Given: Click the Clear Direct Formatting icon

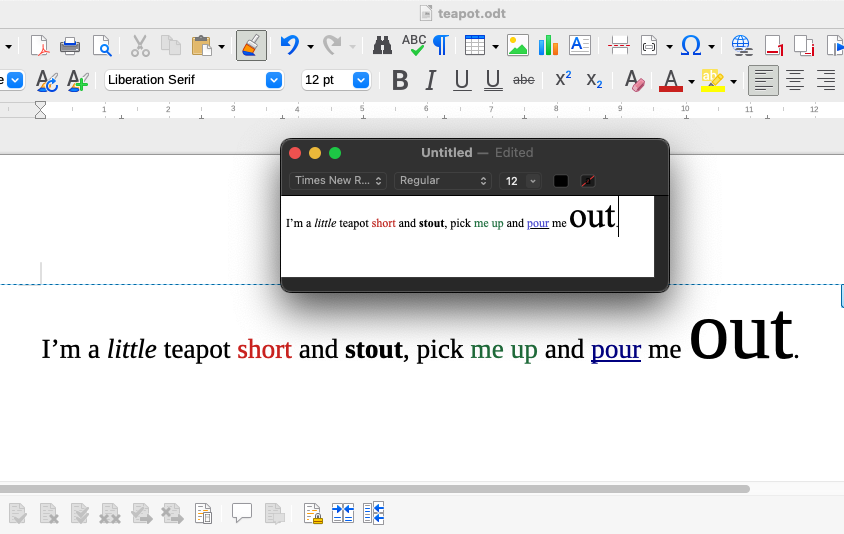Looking at the screenshot, I should (x=633, y=80).
